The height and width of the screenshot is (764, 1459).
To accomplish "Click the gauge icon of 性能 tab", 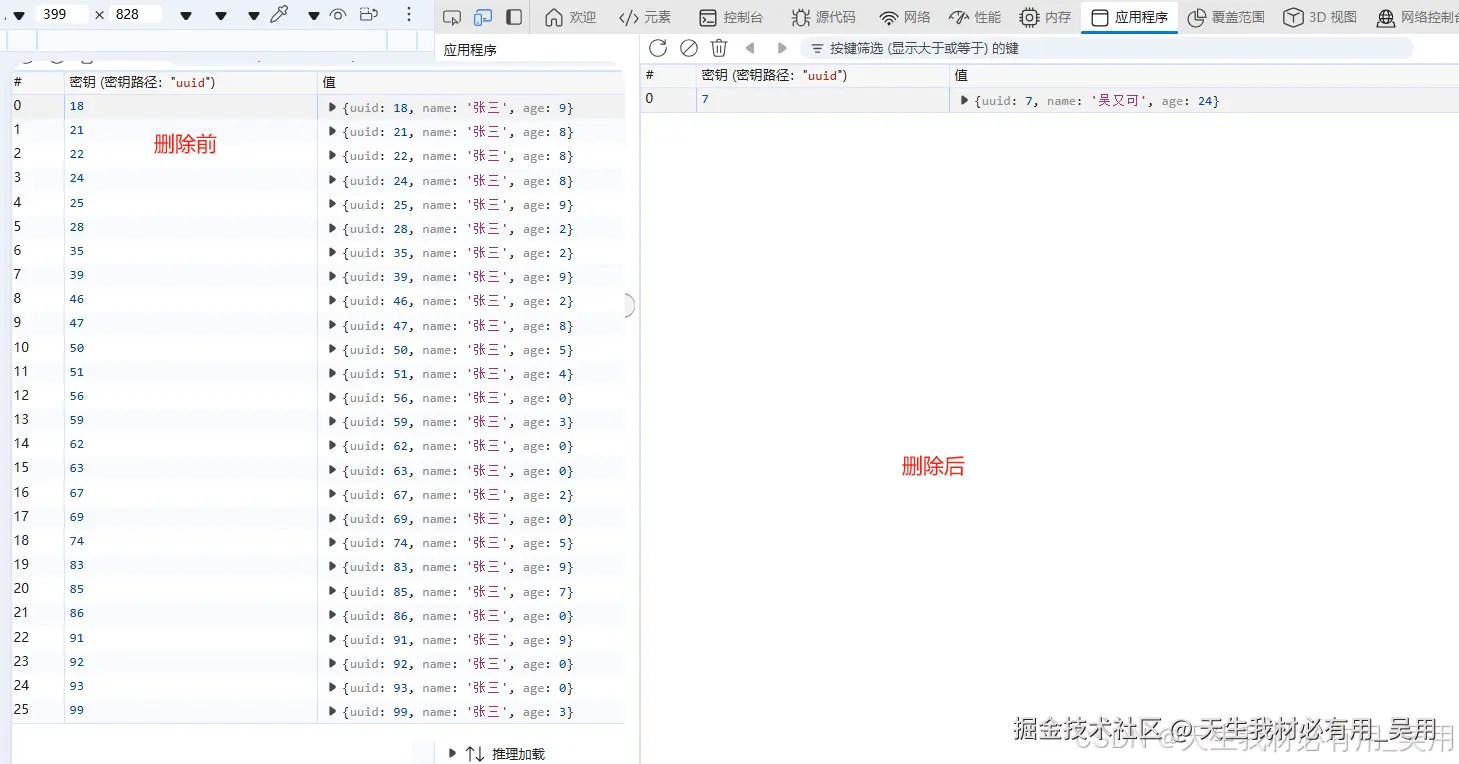I will click(958, 17).
